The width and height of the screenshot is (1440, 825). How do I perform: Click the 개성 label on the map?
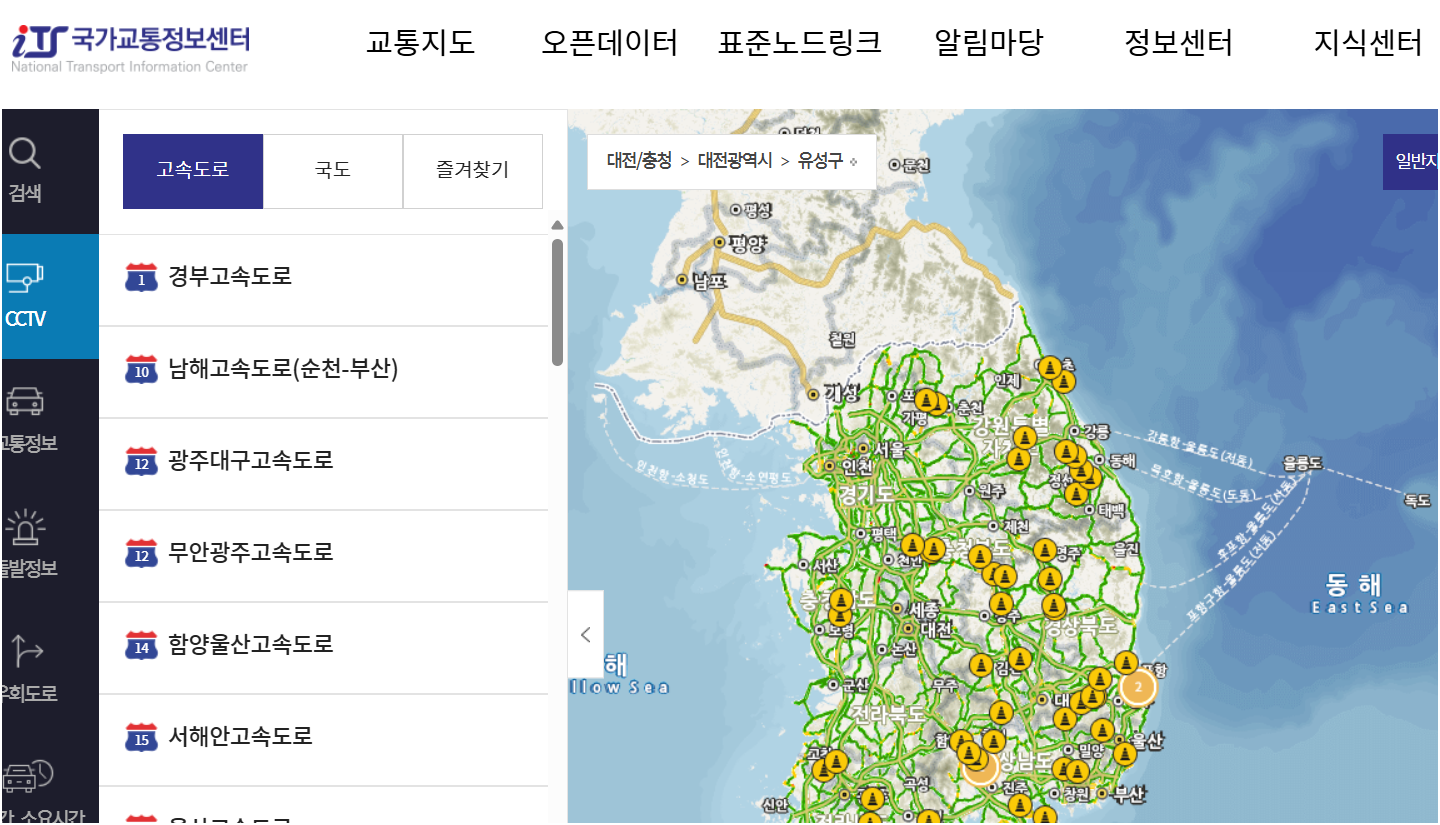pyautogui.click(x=841, y=394)
